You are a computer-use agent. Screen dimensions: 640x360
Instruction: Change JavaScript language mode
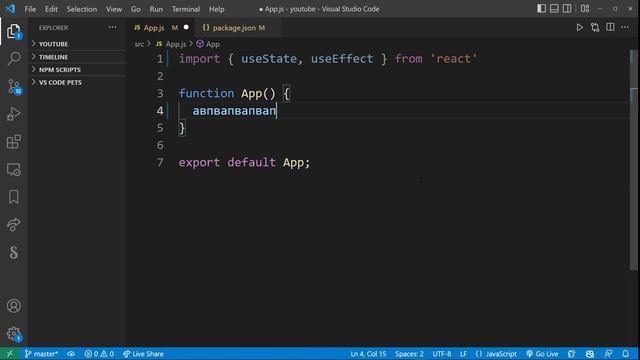[496, 354]
